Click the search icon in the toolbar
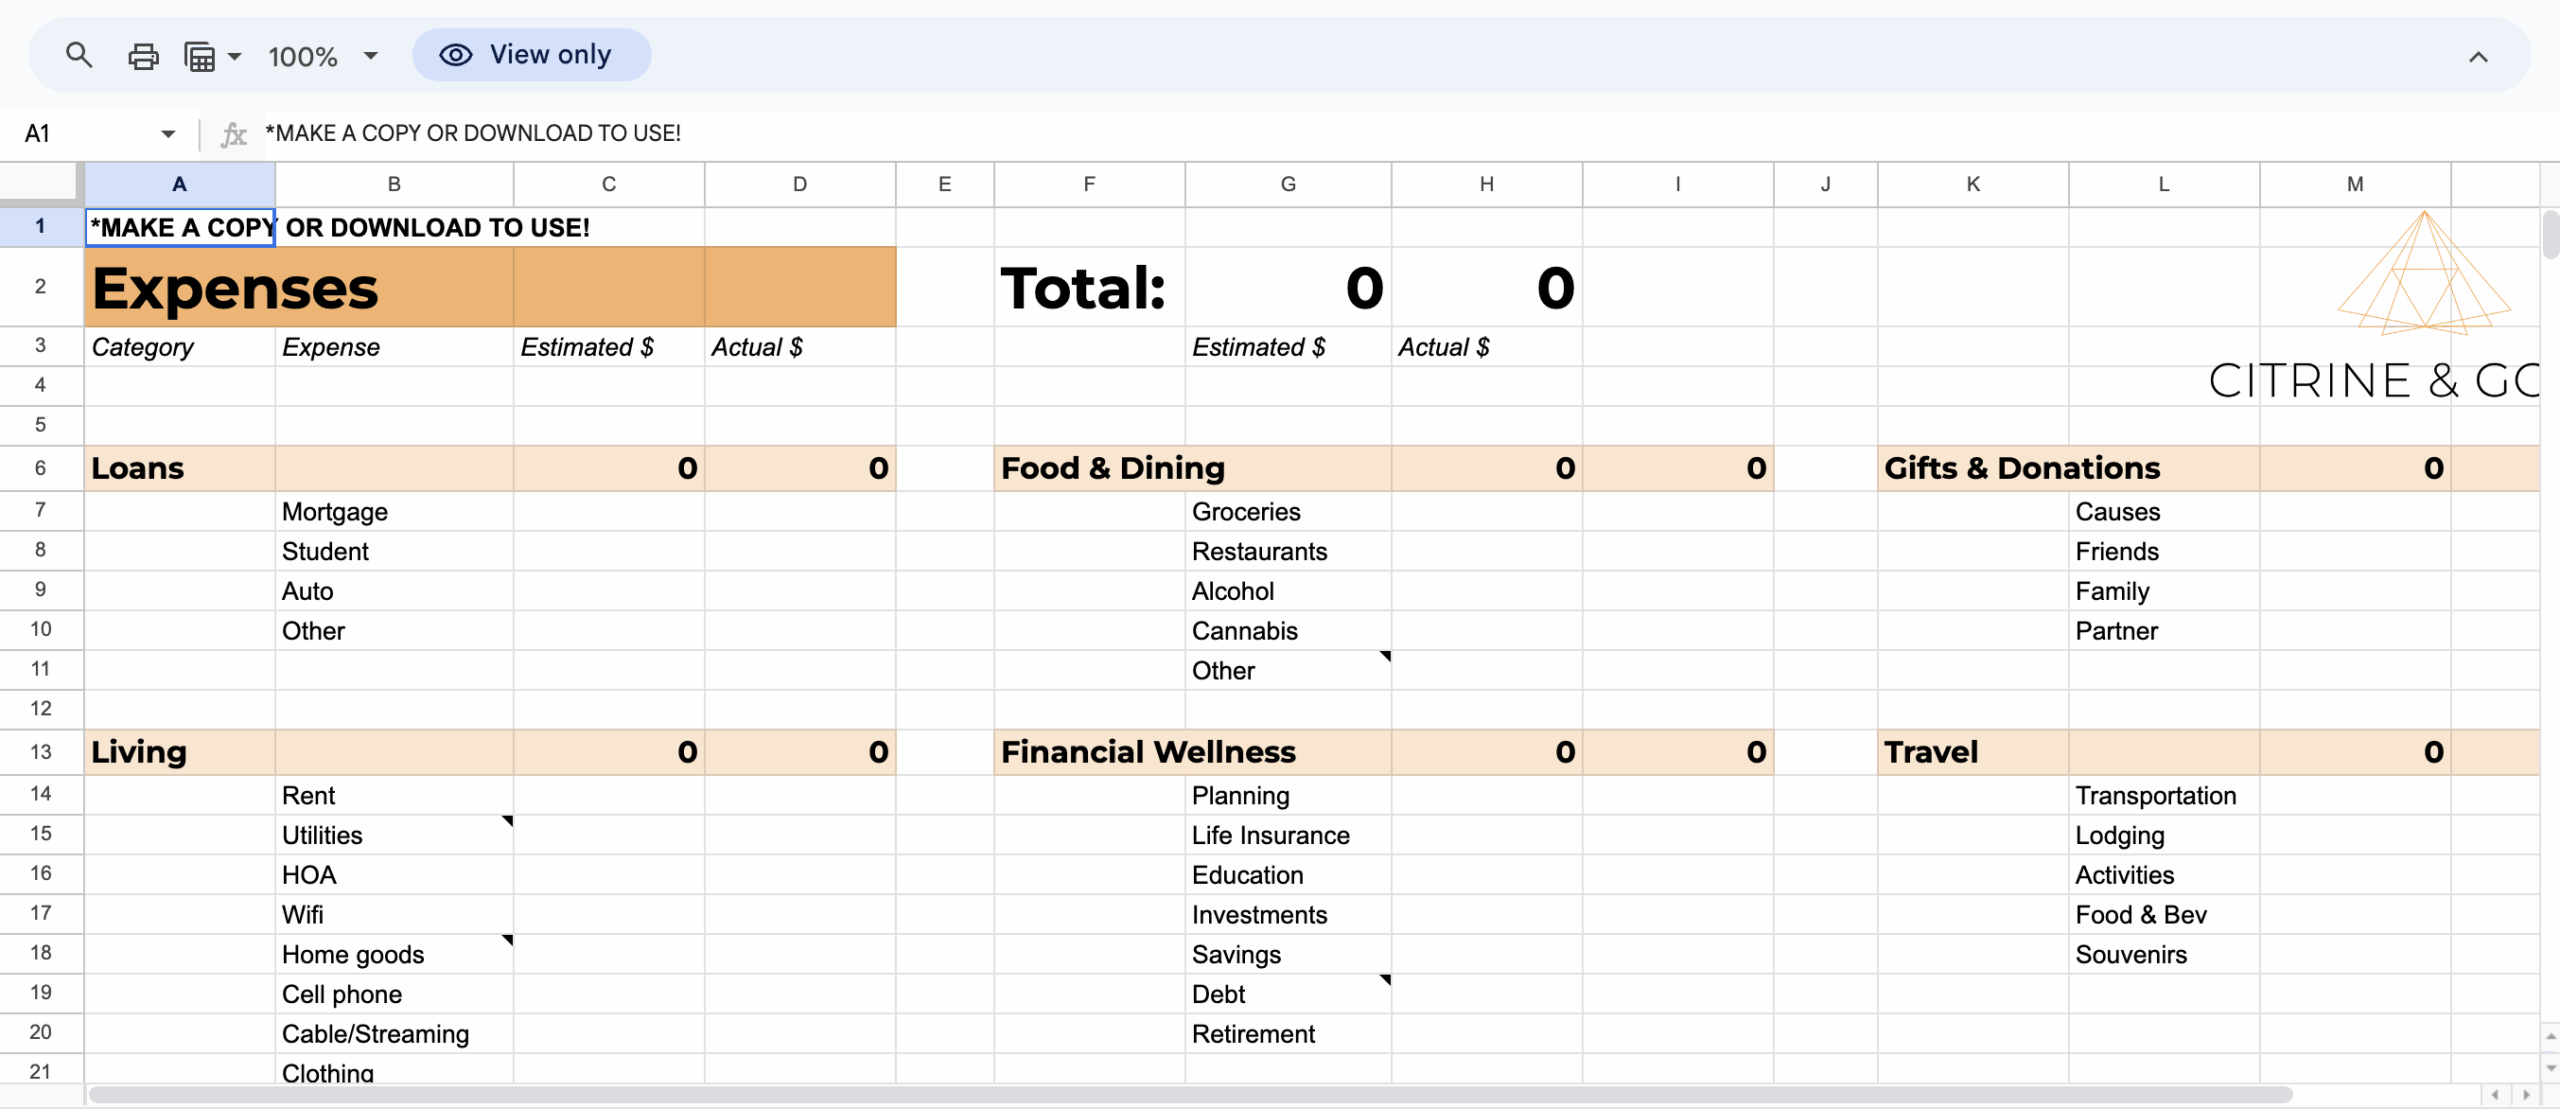The image size is (2560, 1109). [x=79, y=55]
